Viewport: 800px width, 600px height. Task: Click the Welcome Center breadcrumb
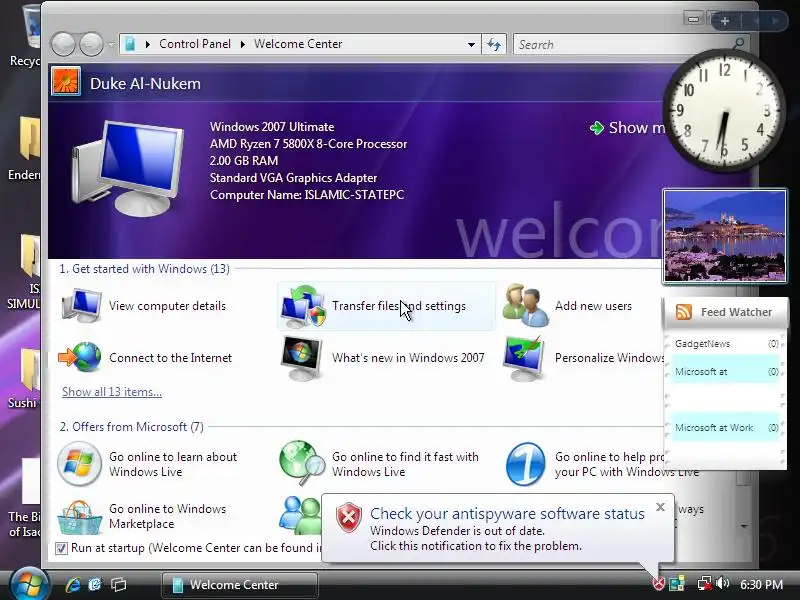[298, 44]
